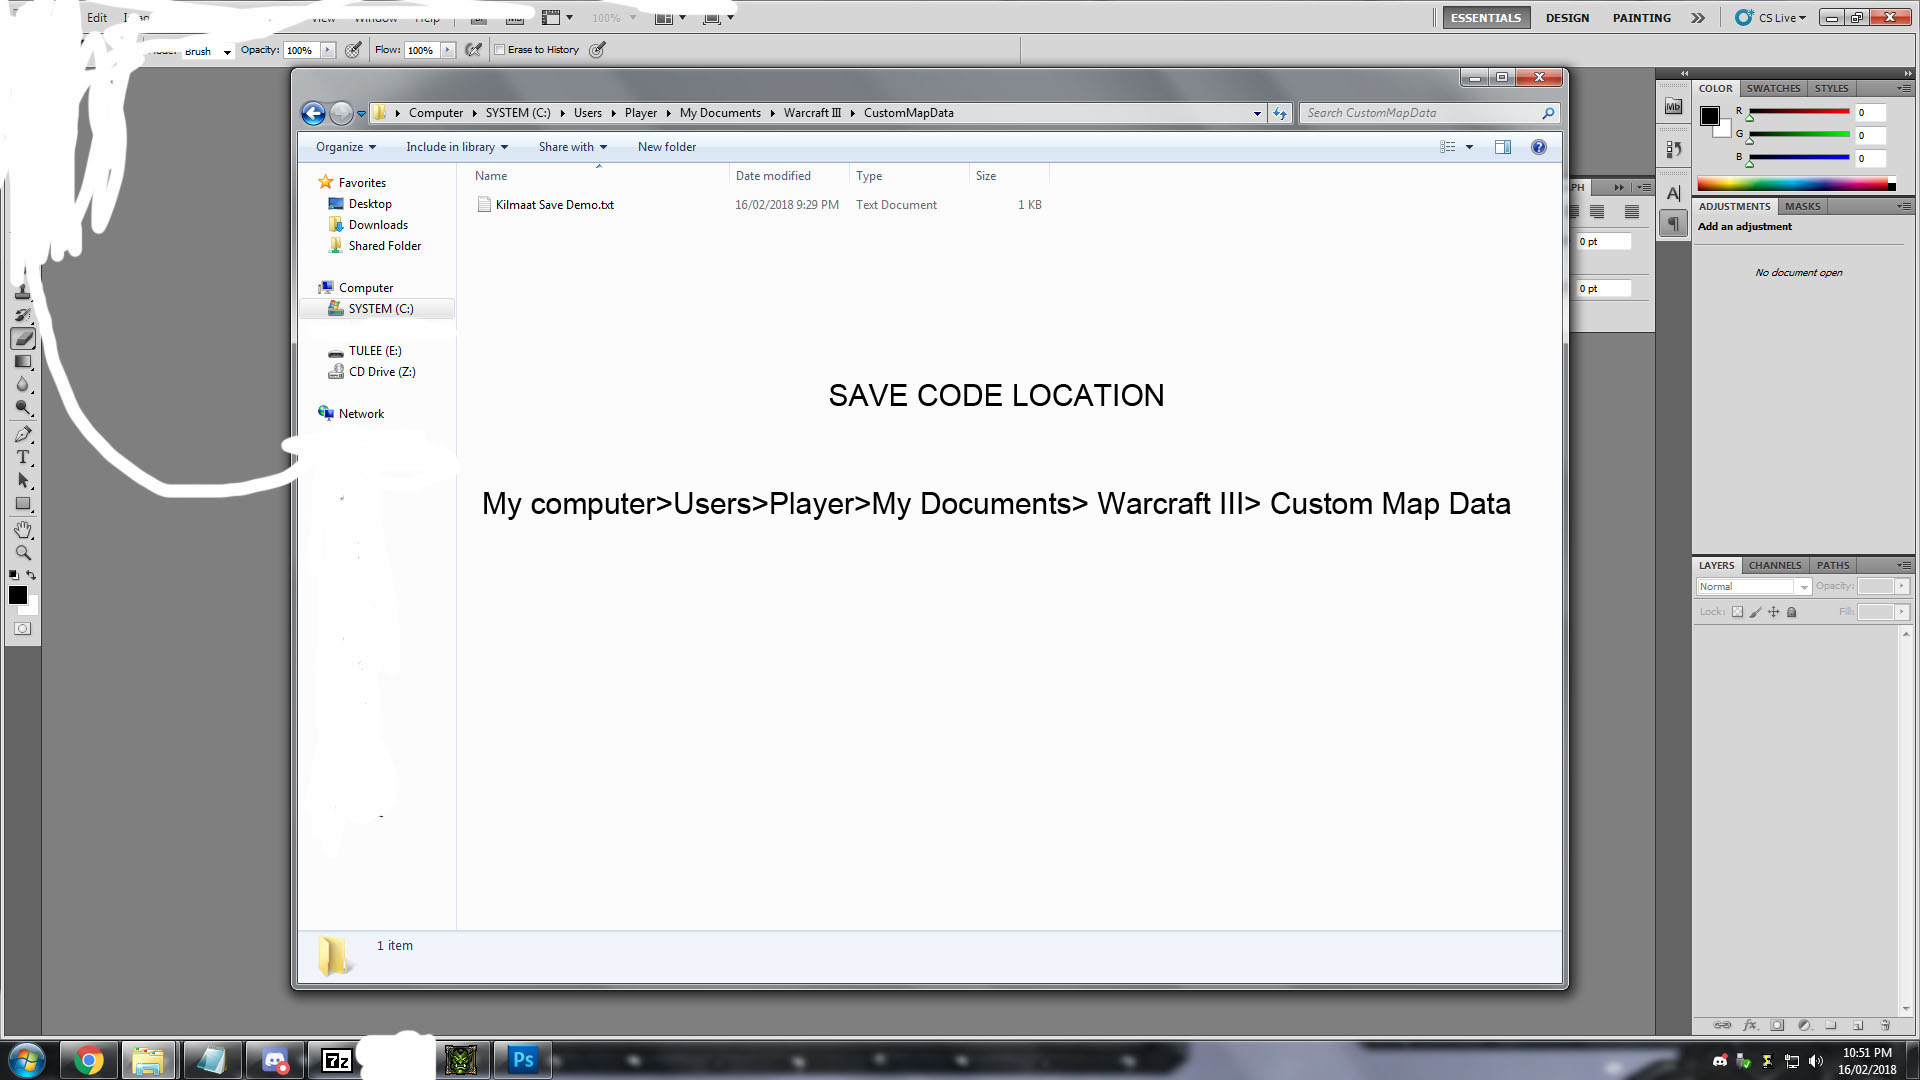Pick a color from spectrum ramp
The image size is (1920, 1080).
(x=1796, y=184)
